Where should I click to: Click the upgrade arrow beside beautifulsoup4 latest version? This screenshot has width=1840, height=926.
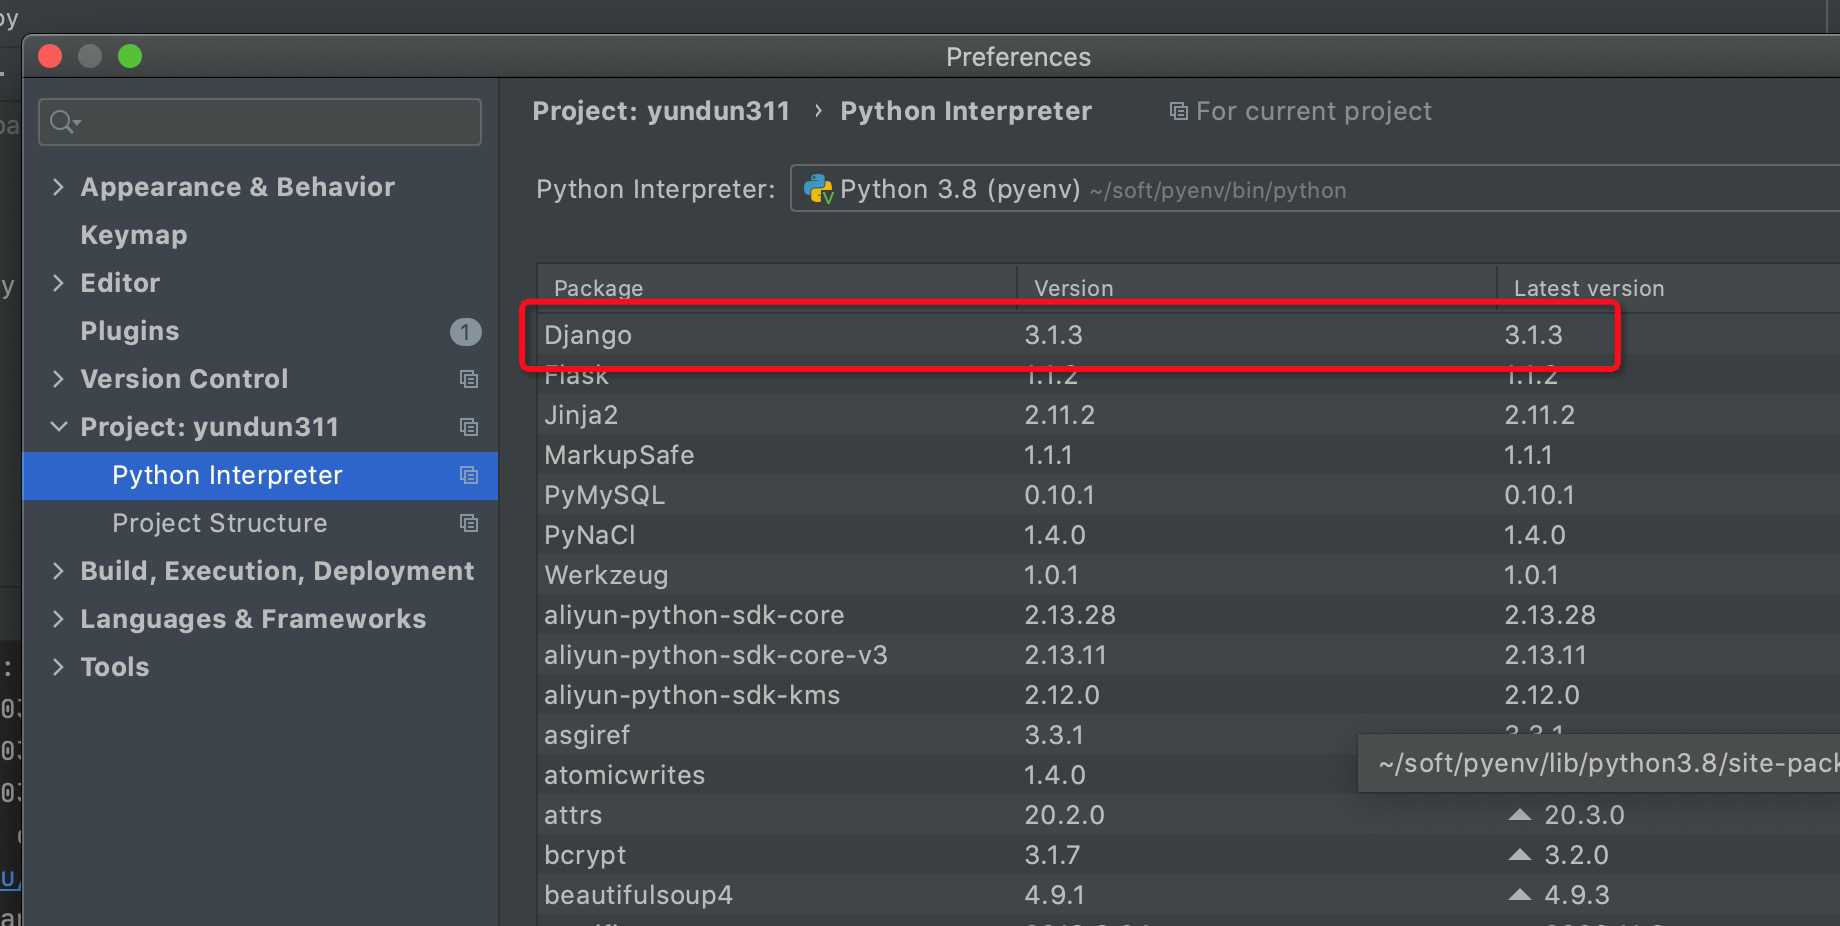coord(1520,895)
